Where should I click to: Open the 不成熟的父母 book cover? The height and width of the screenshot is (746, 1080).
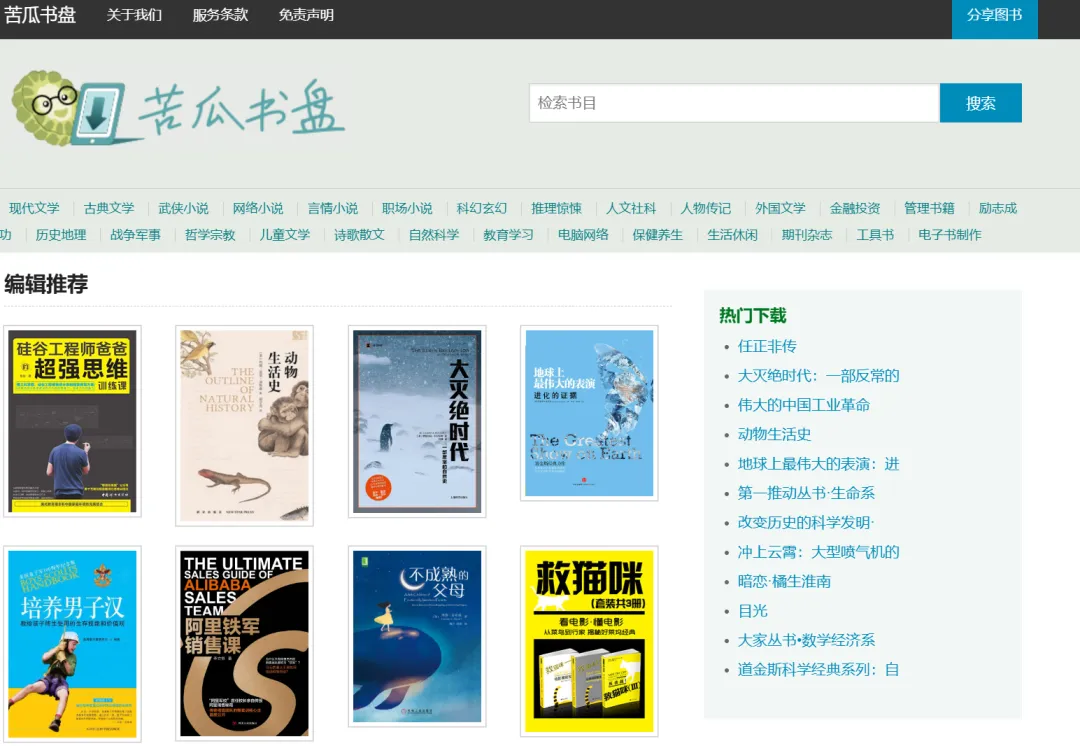tap(417, 636)
